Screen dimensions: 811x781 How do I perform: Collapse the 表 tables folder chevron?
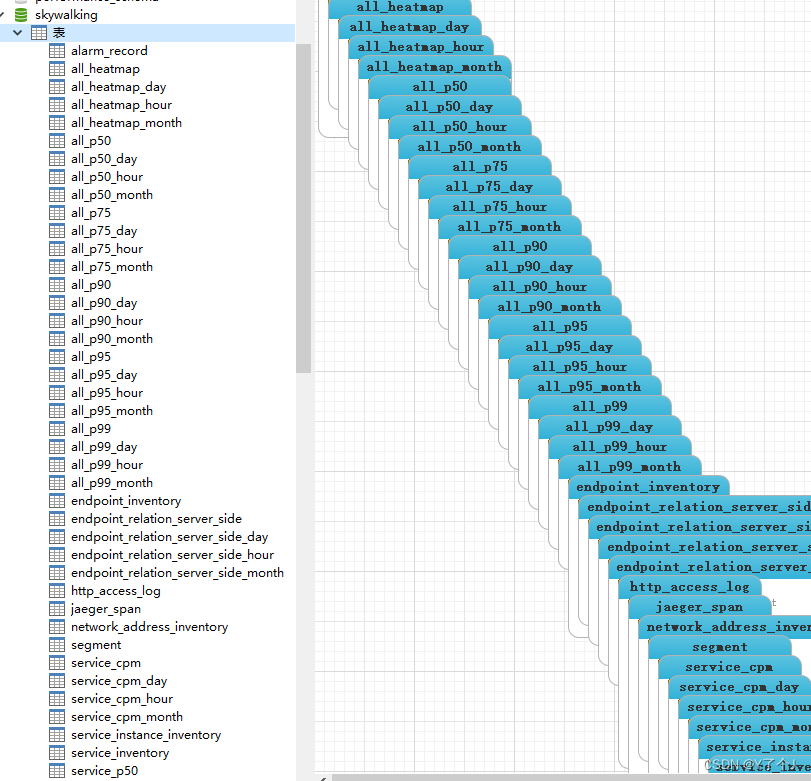[18, 33]
